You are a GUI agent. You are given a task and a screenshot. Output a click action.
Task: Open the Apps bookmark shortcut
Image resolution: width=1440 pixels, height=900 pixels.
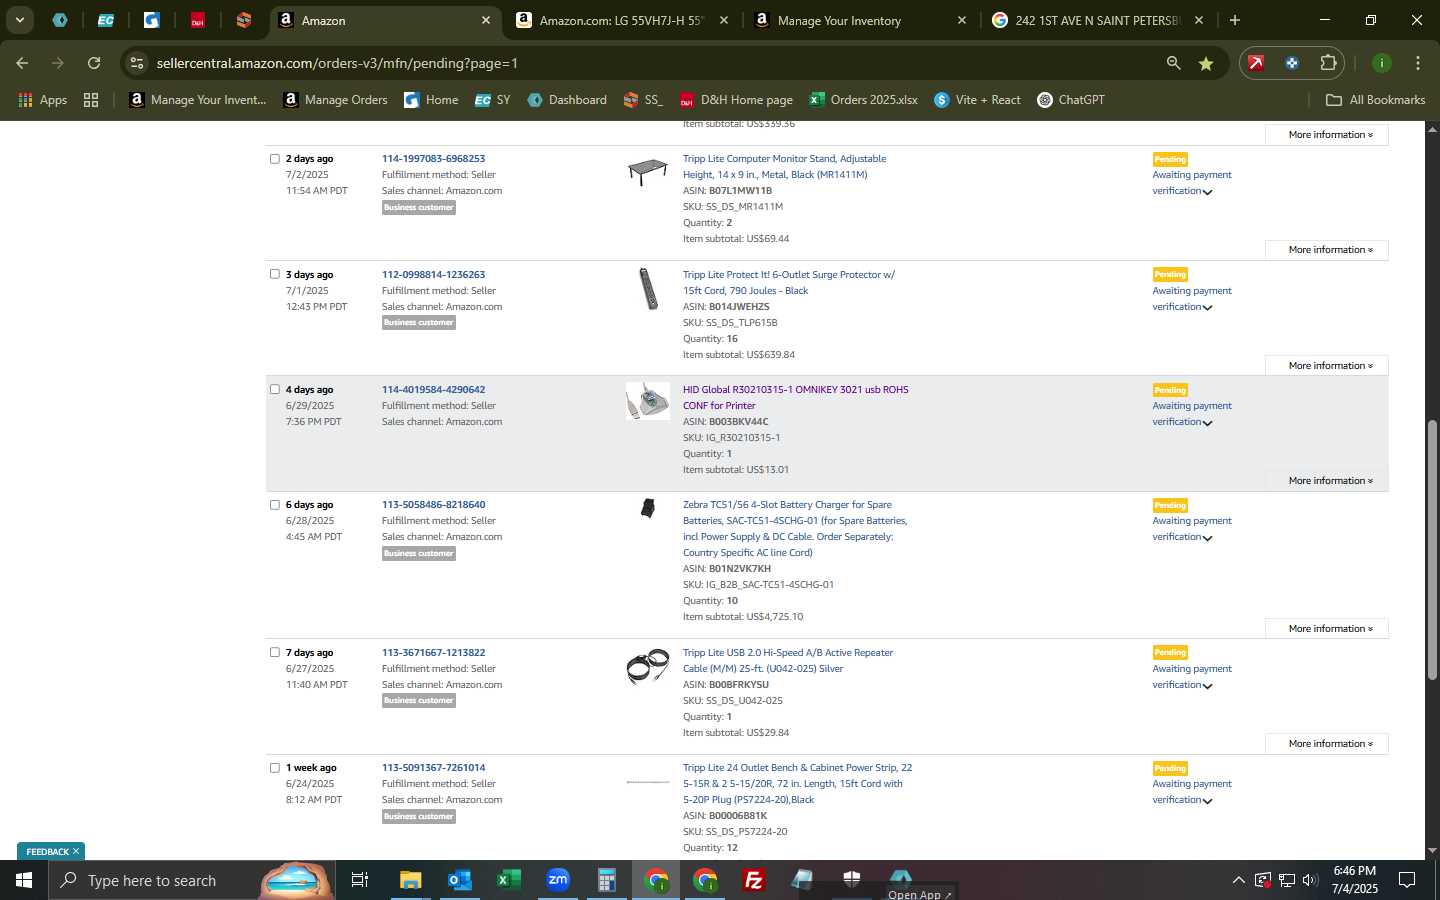(43, 100)
